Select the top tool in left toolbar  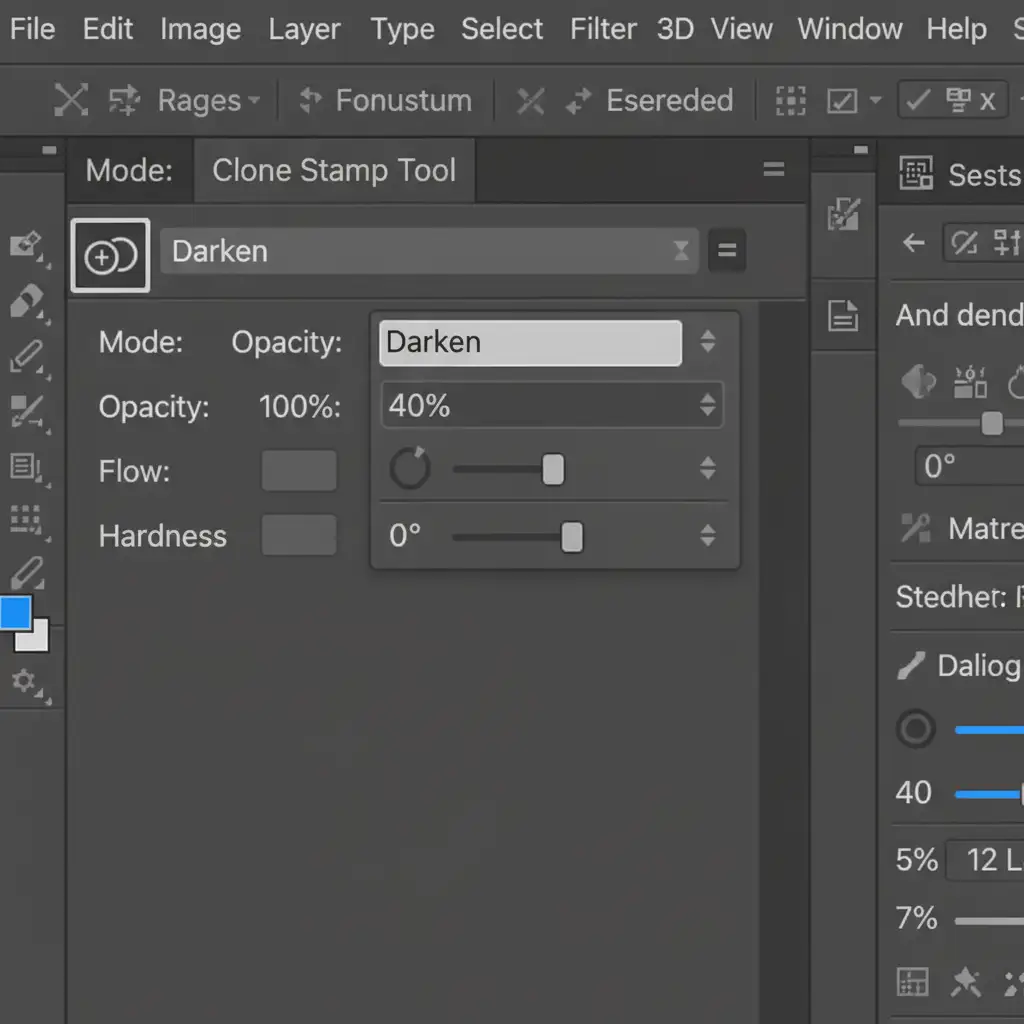pyautogui.click(x=24, y=245)
